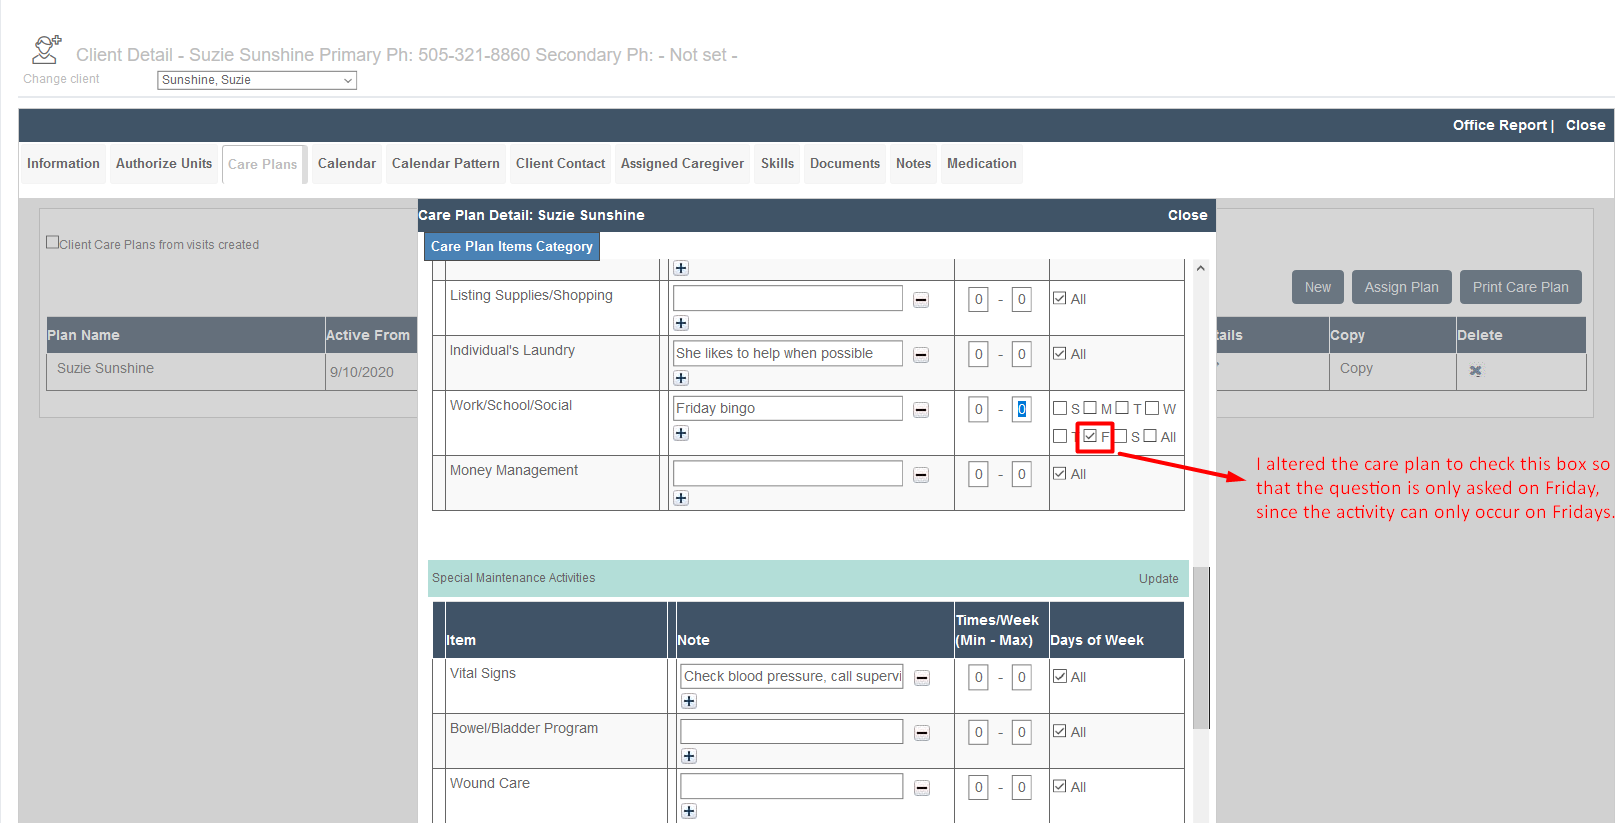Open the Sunshine, Suzie client dropdown
Viewport: 1615px width, 823px height.
pyautogui.click(x=257, y=80)
